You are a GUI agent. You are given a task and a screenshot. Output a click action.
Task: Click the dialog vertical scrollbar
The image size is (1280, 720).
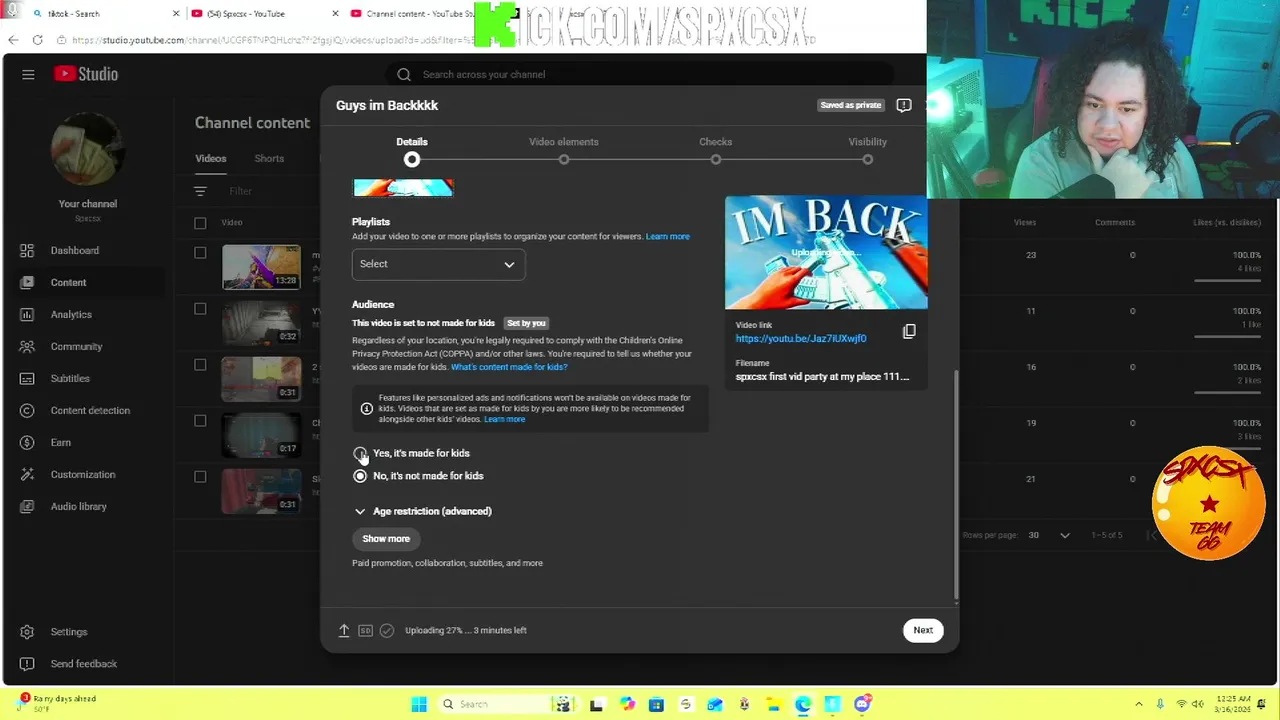pos(956,483)
